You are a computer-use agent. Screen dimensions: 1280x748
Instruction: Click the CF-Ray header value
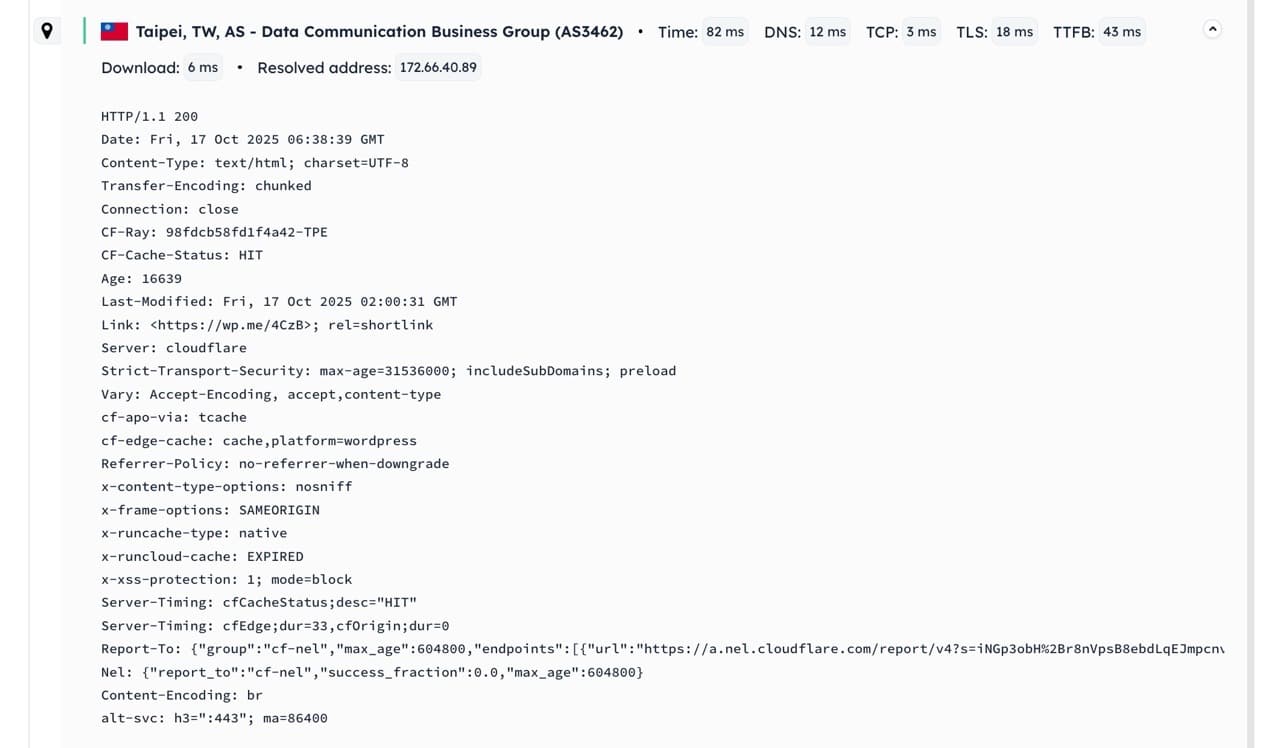tap(246, 232)
